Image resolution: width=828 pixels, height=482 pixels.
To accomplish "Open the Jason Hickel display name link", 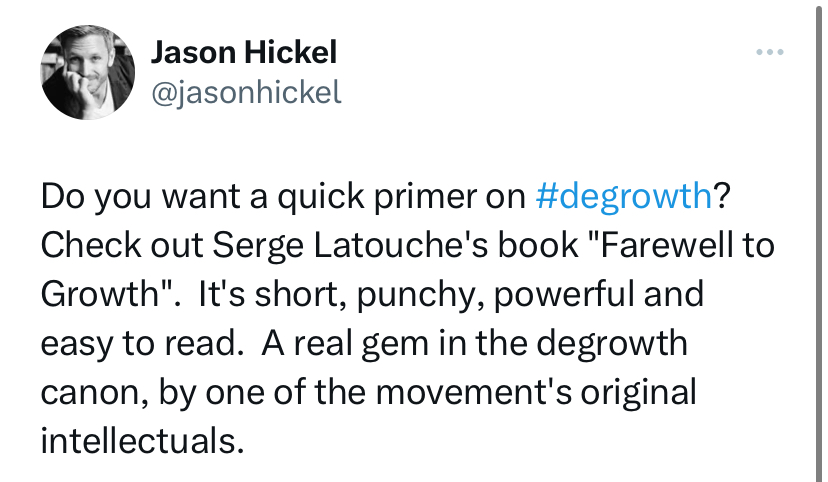I will click(x=243, y=52).
